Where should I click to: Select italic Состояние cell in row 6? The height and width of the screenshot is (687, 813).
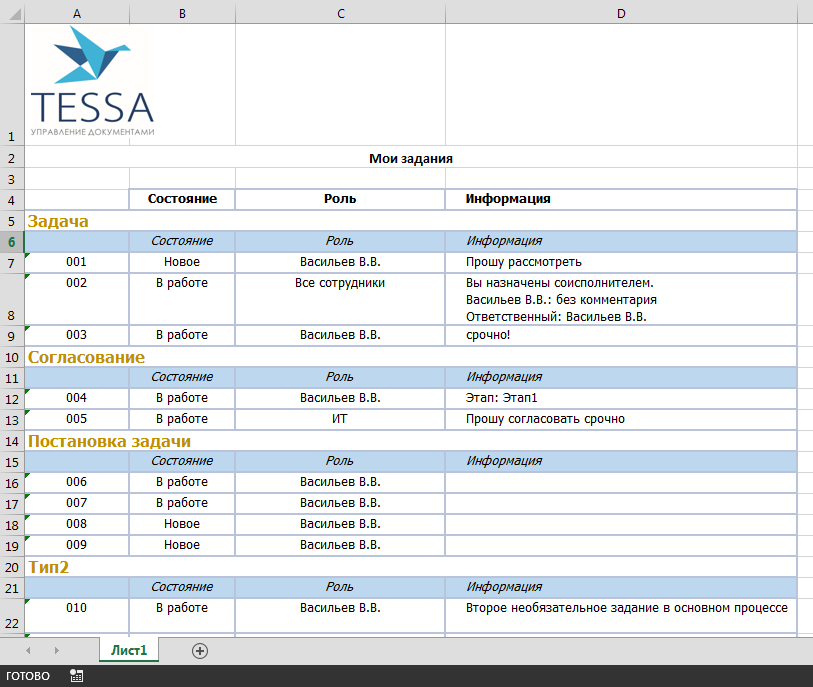pos(182,241)
